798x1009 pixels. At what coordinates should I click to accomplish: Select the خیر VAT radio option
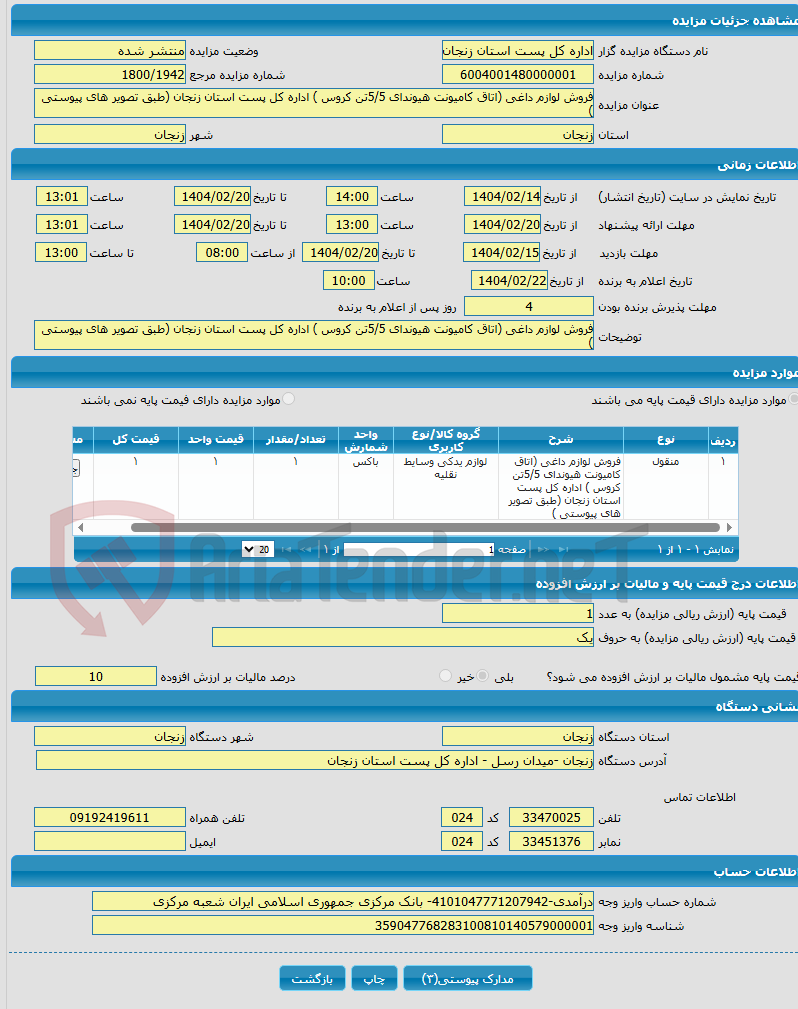(x=445, y=676)
